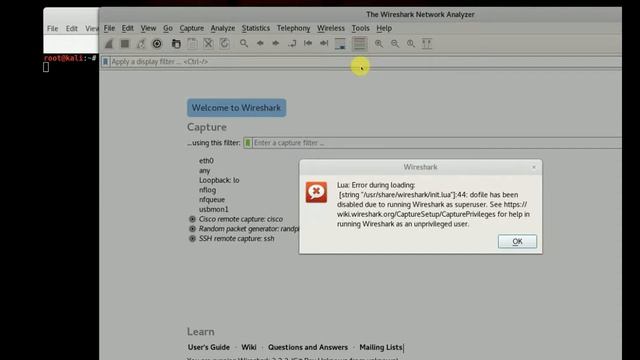Stop the running capture via the square icon
Viewport: 640px width, 360px height.
pos(125,44)
